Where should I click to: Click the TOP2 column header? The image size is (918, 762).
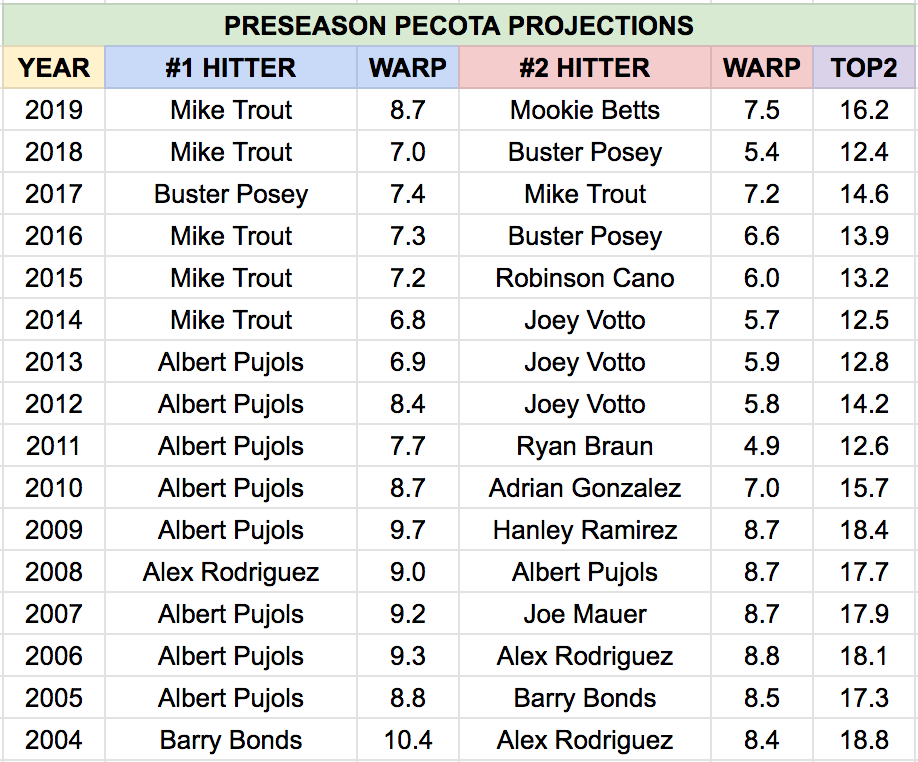[864, 68]
